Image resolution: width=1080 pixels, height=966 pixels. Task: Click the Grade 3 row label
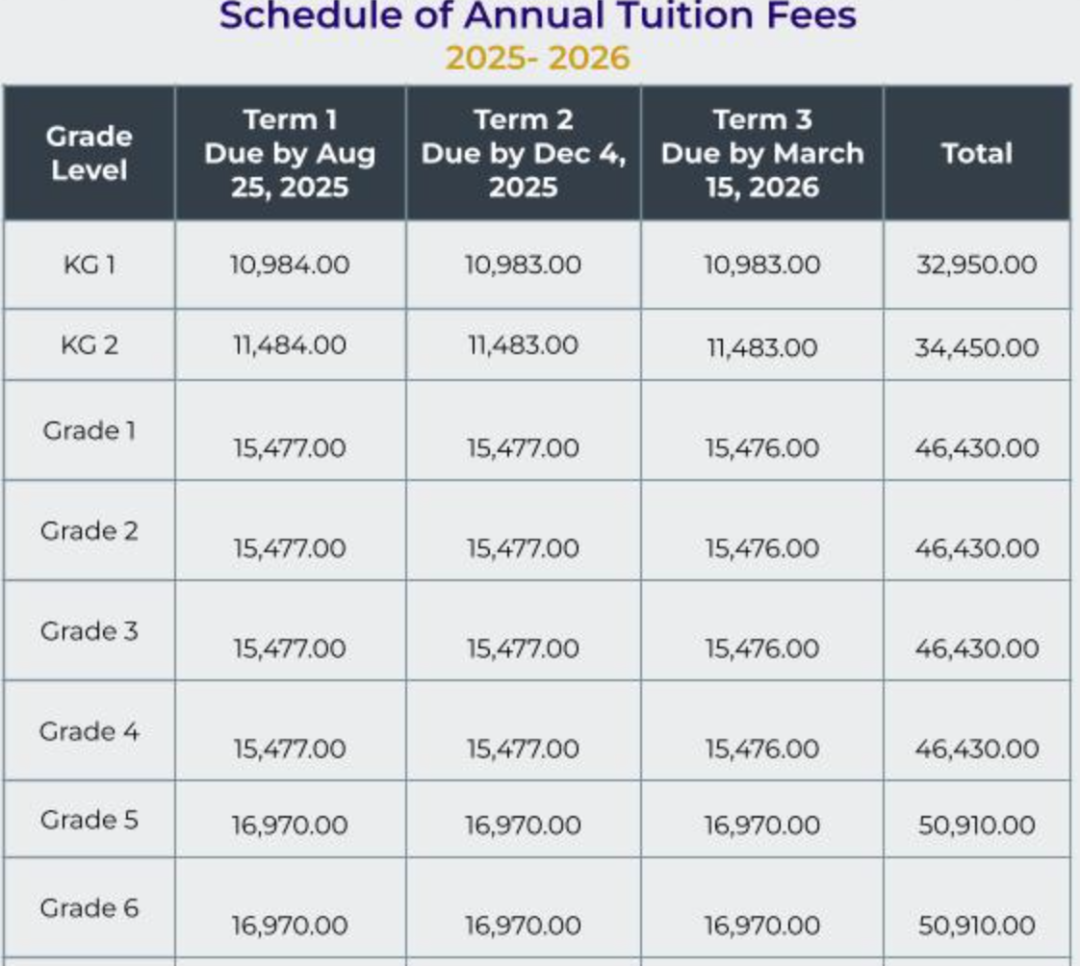[89, 631]
